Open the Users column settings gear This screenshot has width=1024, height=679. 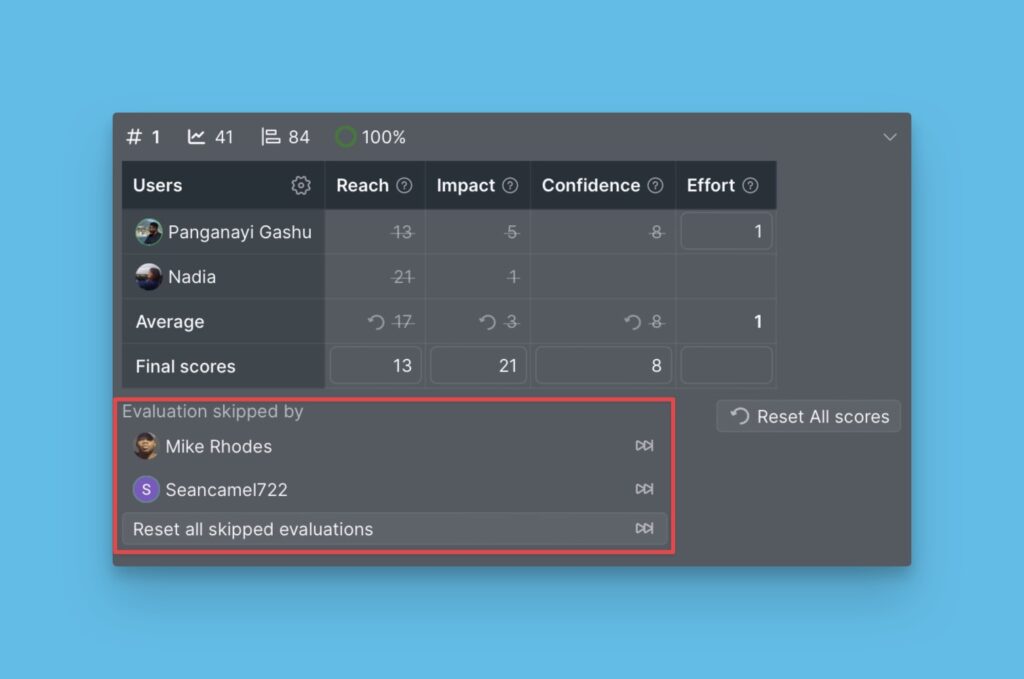tap(301, 185)
